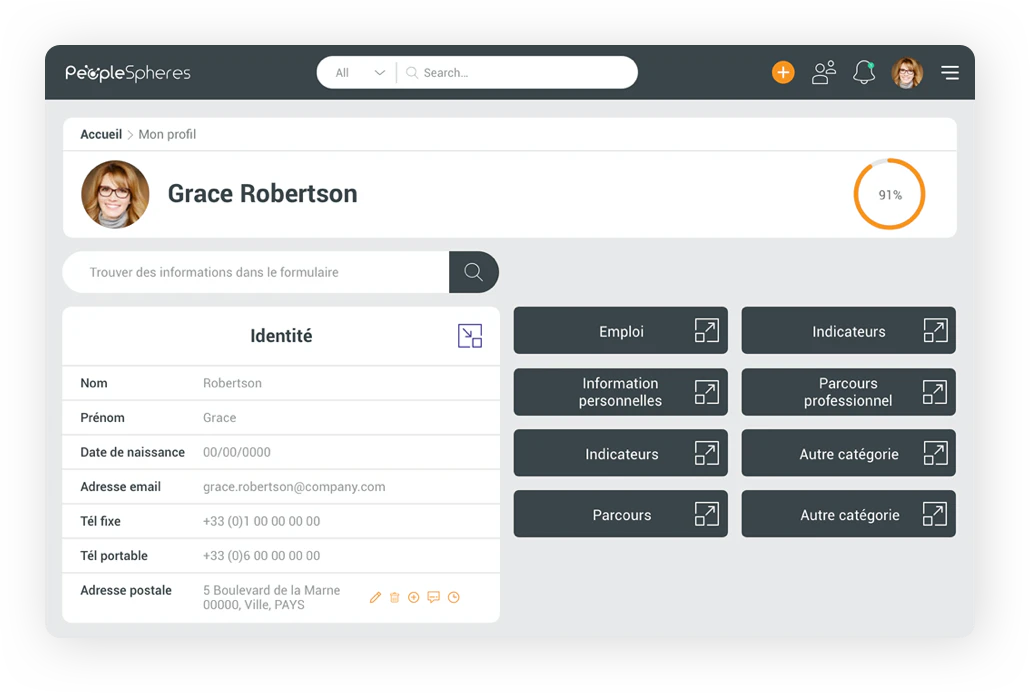
Task: Click the 91% profile completion ring
Action: pos(889,194)
